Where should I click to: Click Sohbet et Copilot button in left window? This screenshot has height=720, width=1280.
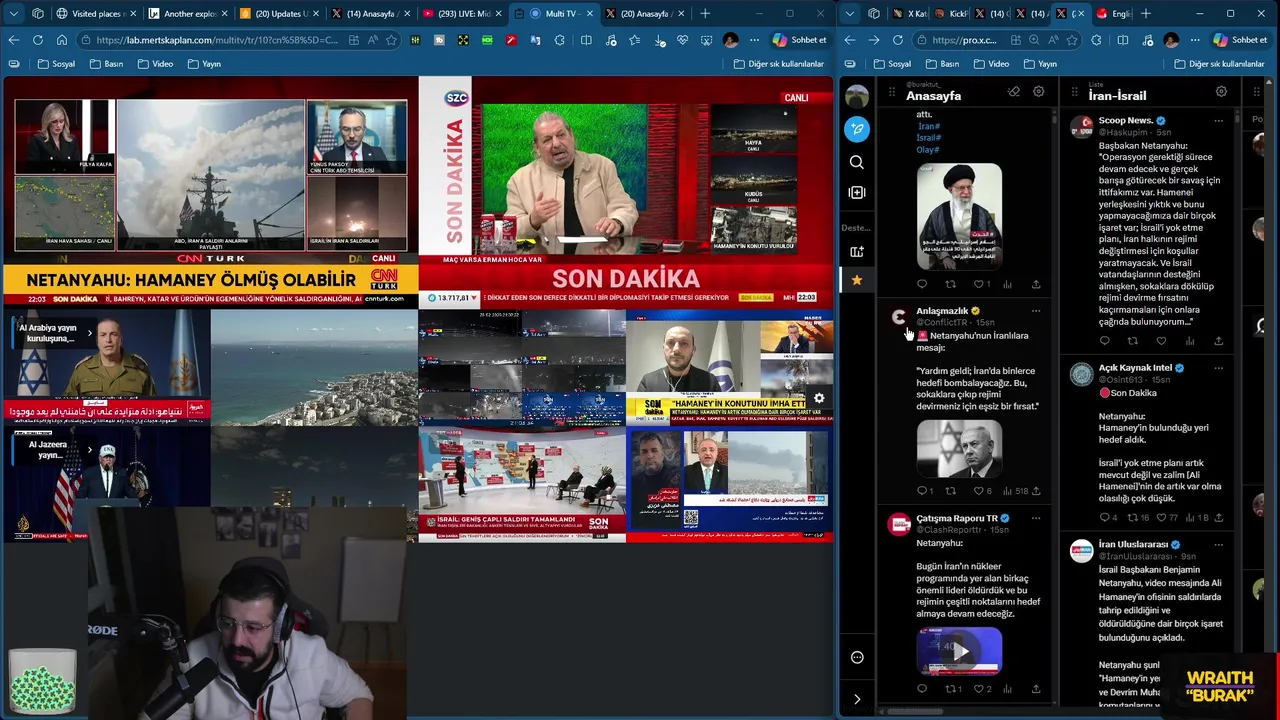coord(799,40)
